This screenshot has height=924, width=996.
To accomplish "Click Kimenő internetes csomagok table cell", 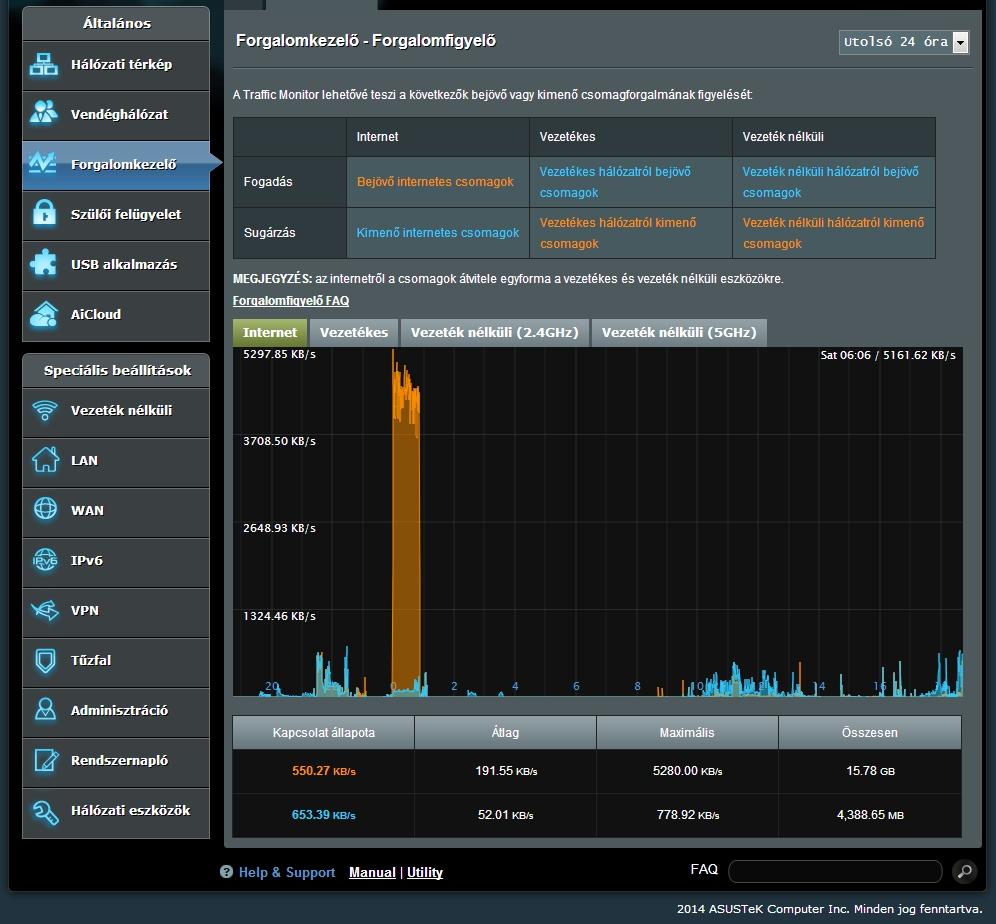I will [x=438, y=232].
